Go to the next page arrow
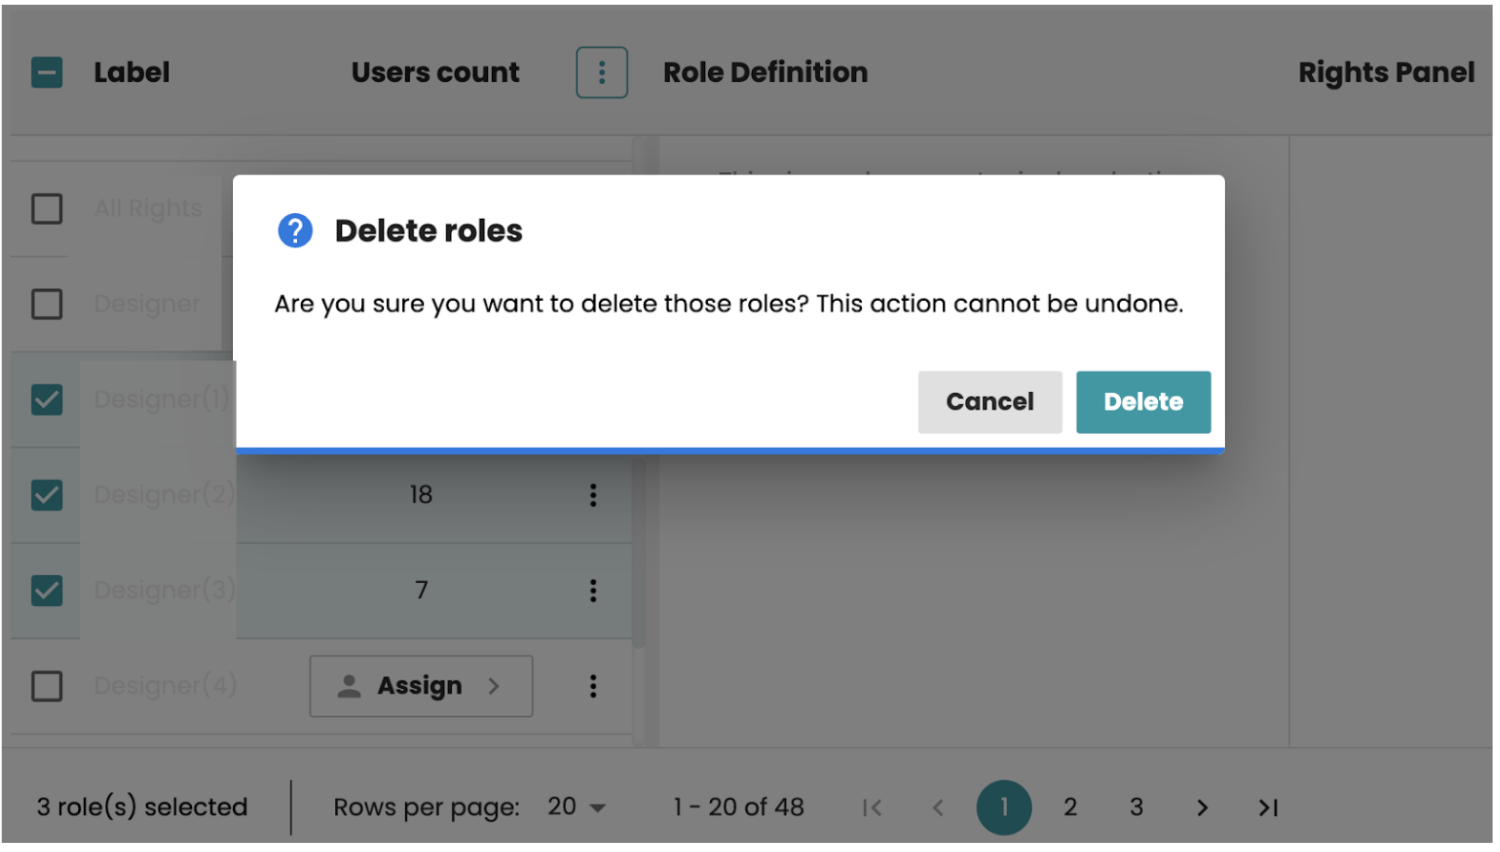 pyautogui.click(x=1202, y=808)
